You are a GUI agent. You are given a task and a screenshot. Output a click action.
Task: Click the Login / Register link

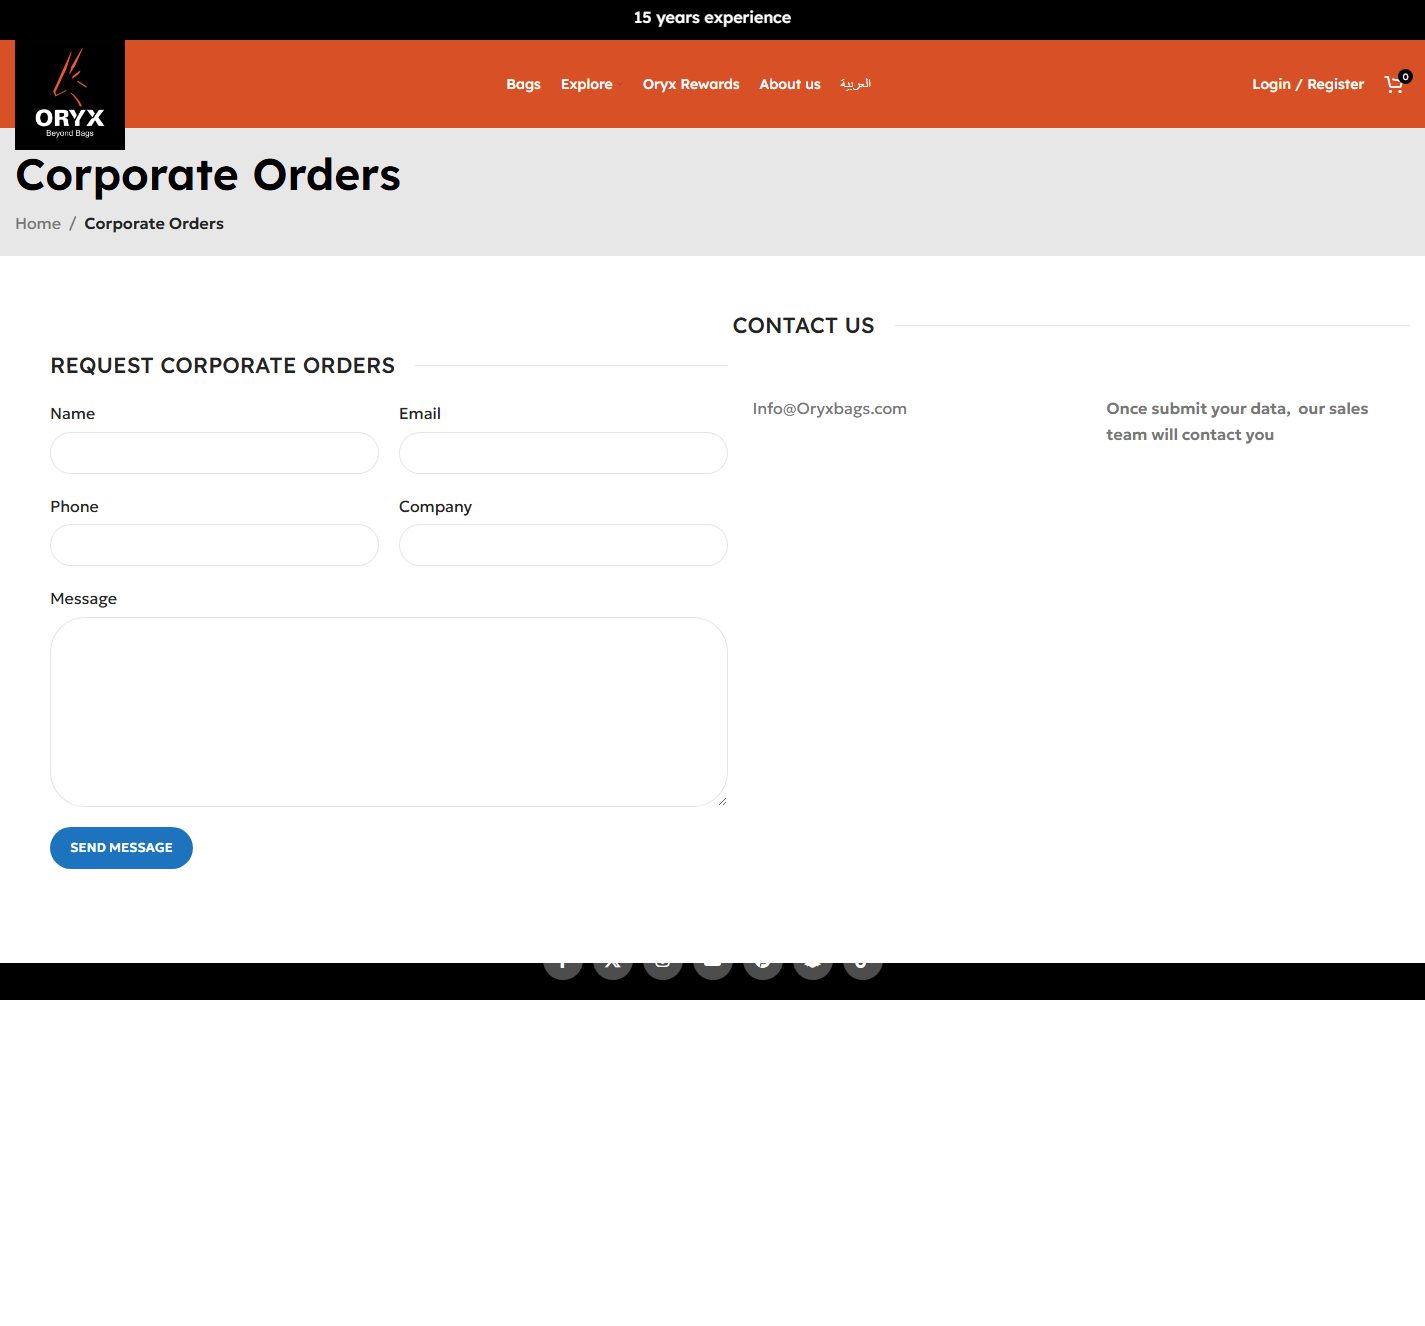[x=1308, y=84]
